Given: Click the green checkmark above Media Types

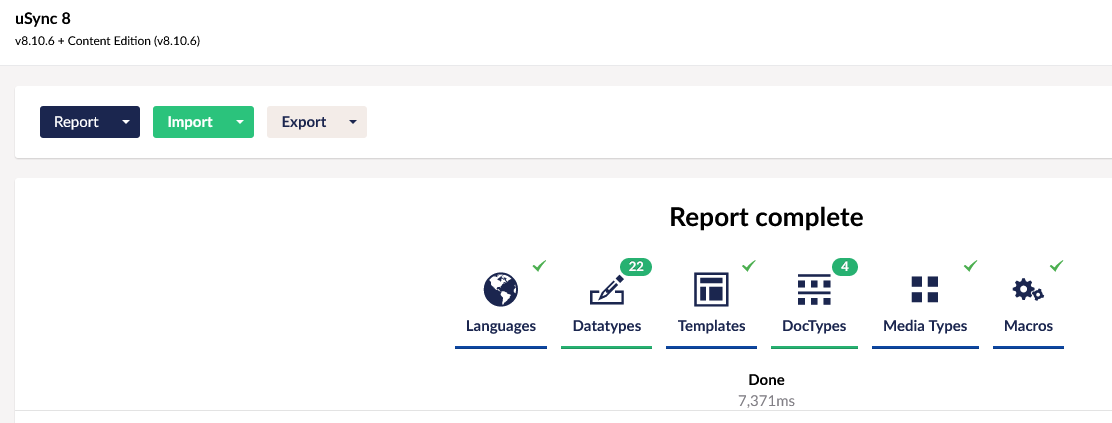Looking at the screenshot, I should pos(971,265).
